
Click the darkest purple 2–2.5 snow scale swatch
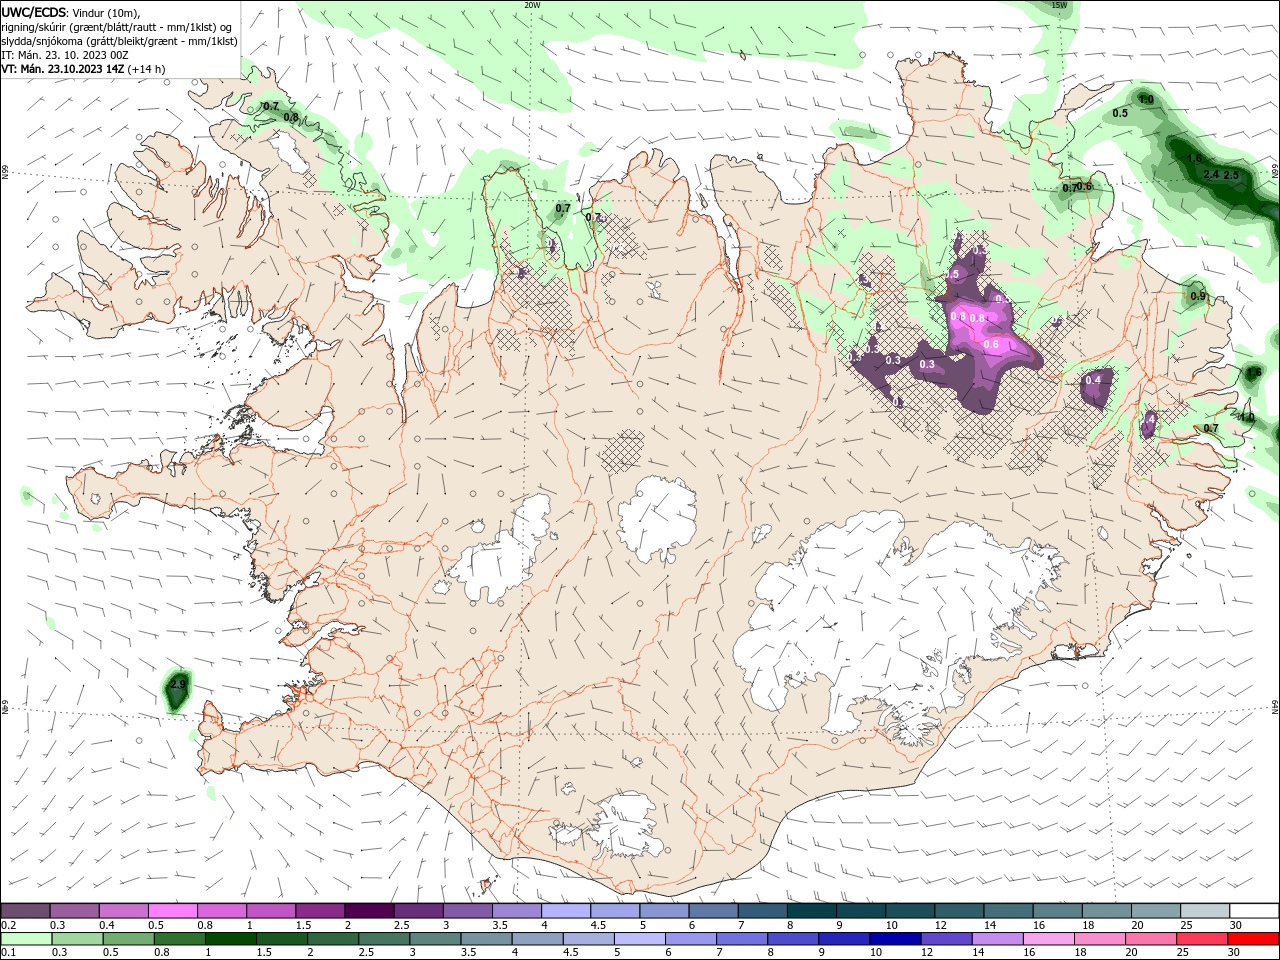(x=369, y=911)
